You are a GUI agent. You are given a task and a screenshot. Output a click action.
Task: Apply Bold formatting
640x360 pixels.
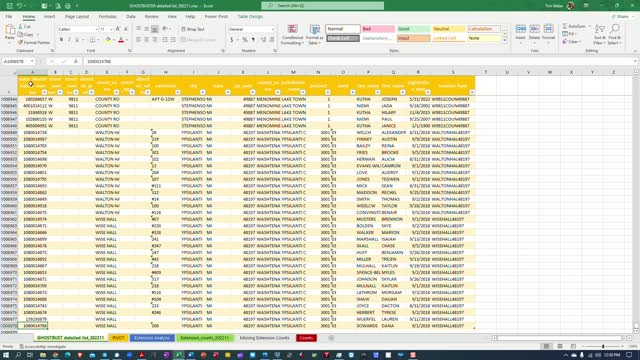point(61,40)
